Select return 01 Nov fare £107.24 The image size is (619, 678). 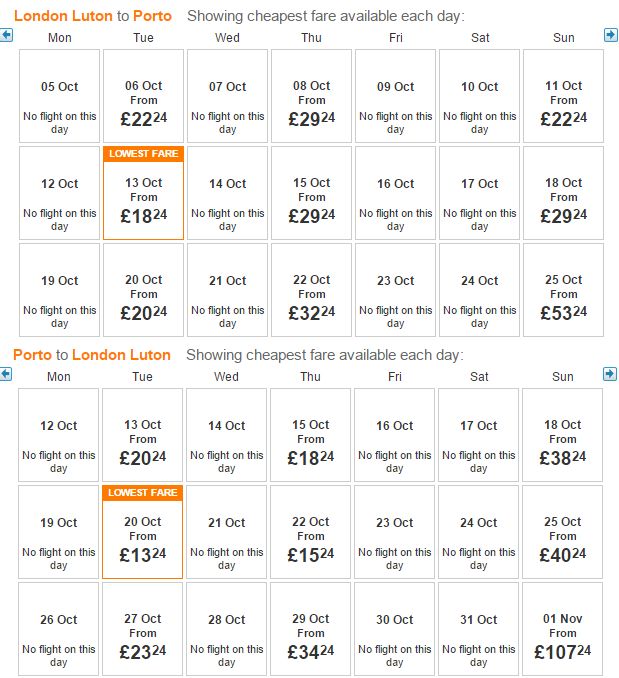tap(562, 629)
